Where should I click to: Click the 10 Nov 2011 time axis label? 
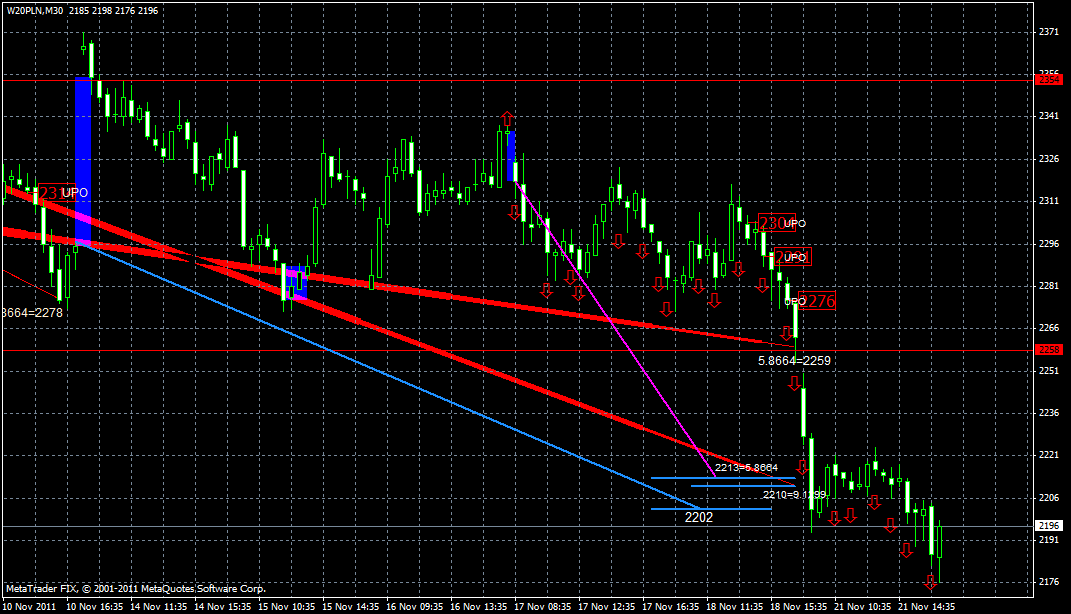[30, 606]
